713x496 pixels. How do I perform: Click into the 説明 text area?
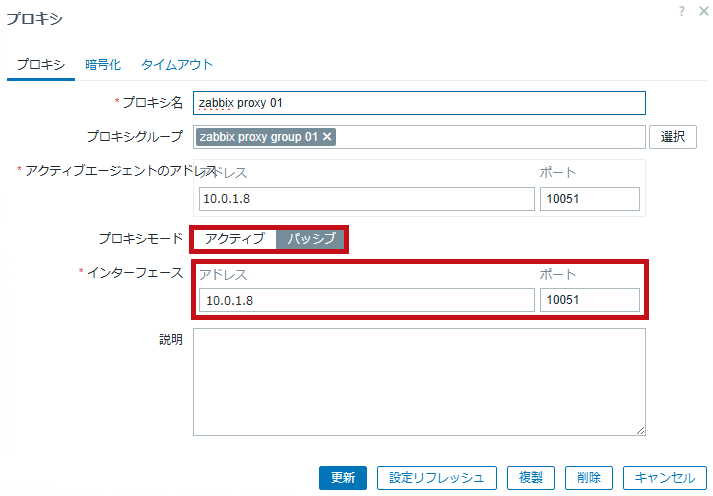point(419,382)
